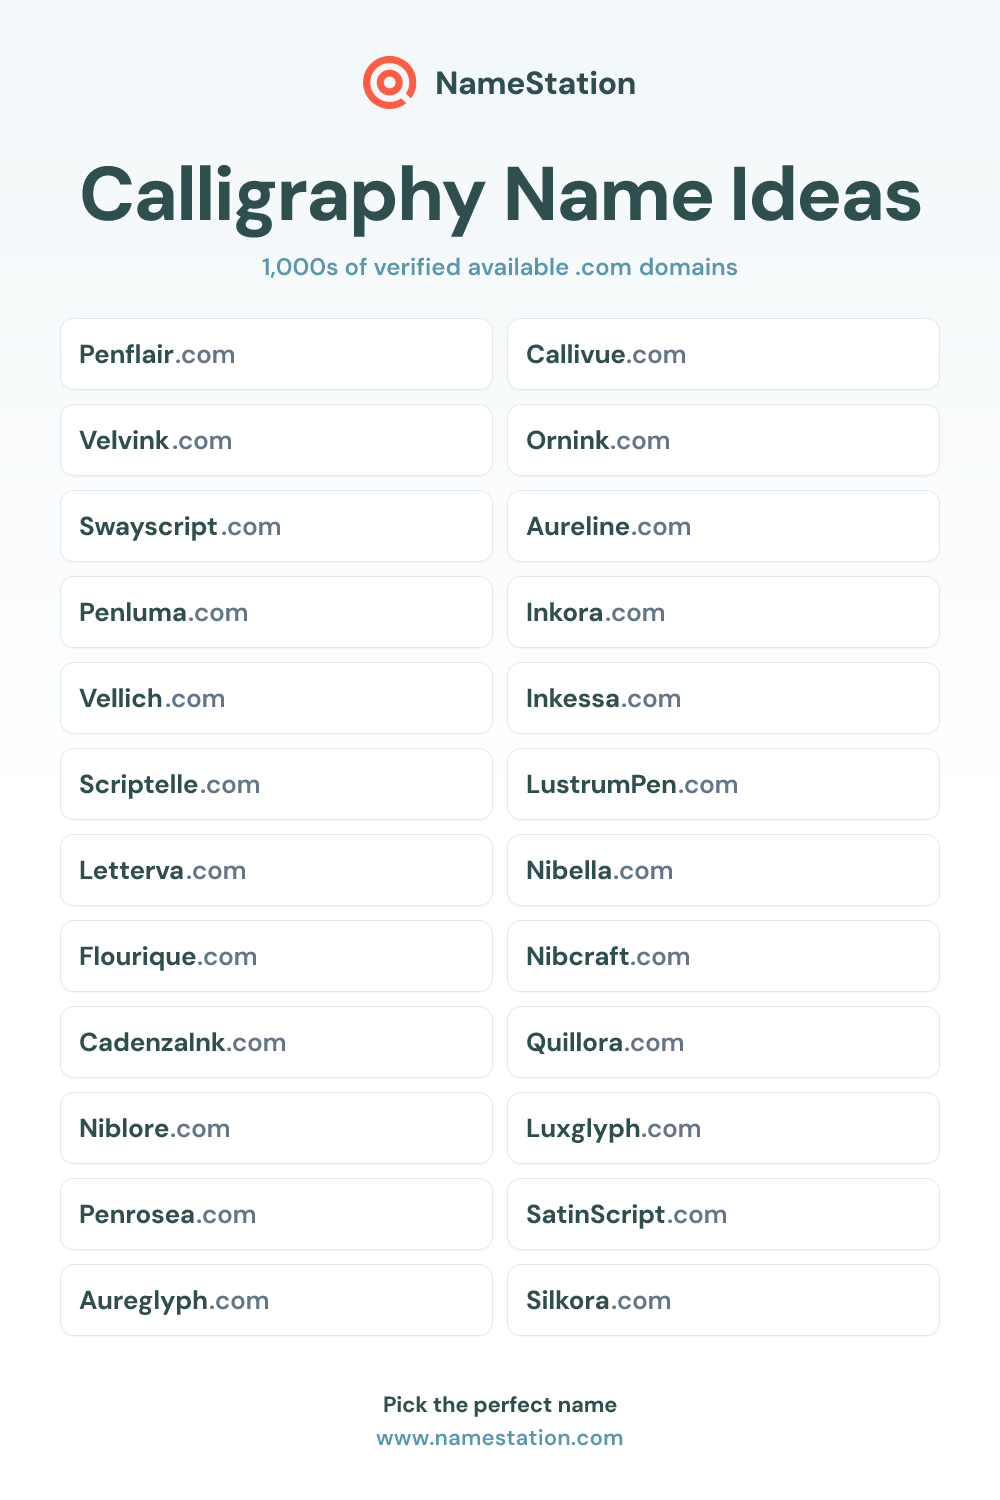Pick the Velvink.com domain box

coord(276,440)
